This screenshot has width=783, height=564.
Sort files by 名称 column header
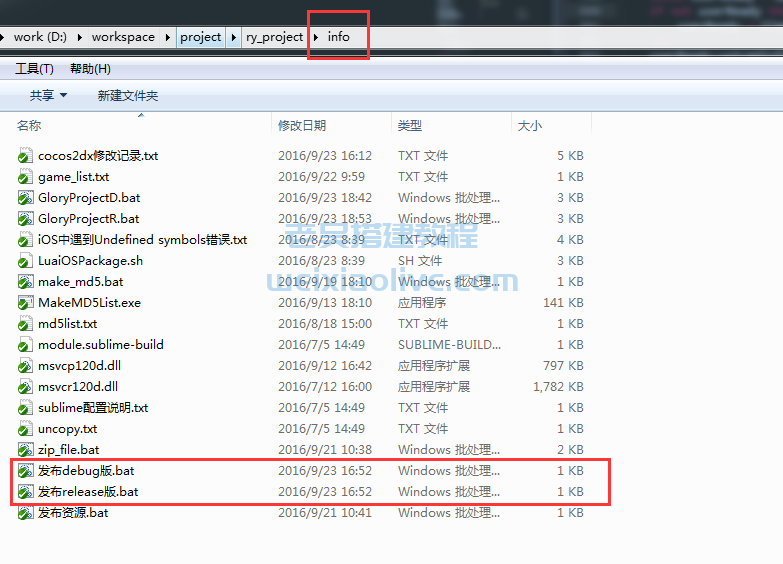click(x=29, y=126)
